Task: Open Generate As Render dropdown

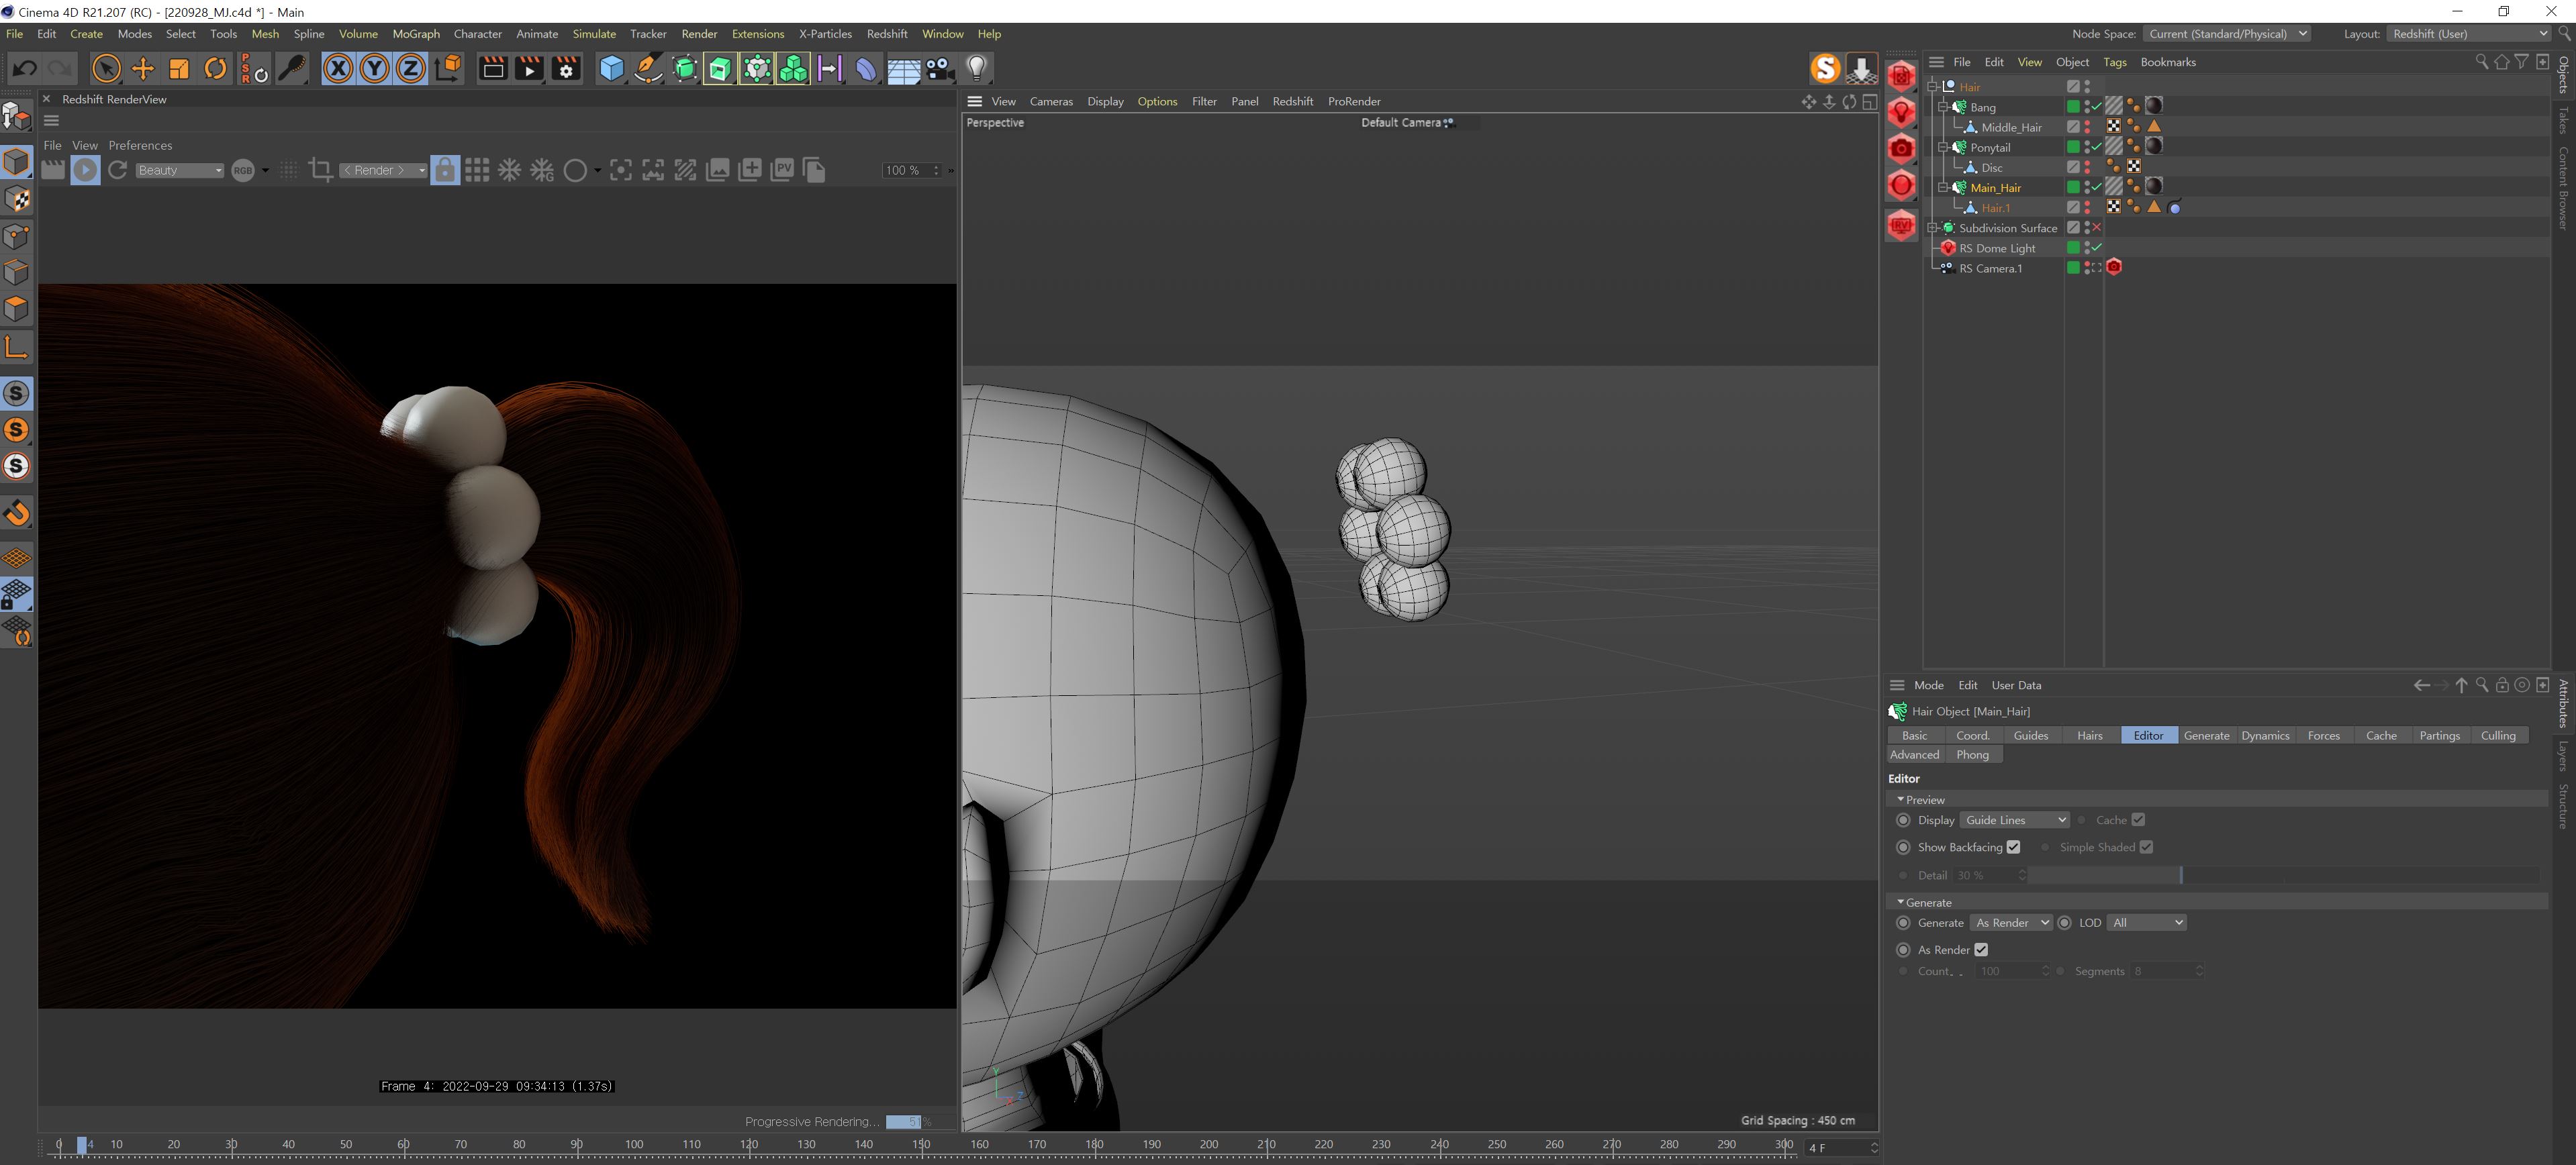Action: click(x=2011, y=923)
